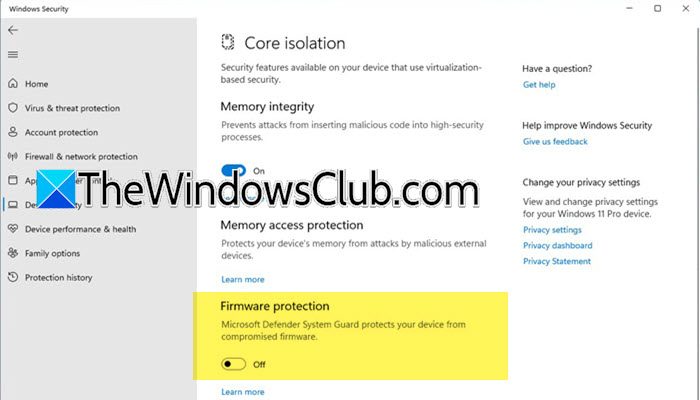The width and height of the screenshot is (700, 400).
Task: Turn off the Memory integrity toggle
Action: 233,171
